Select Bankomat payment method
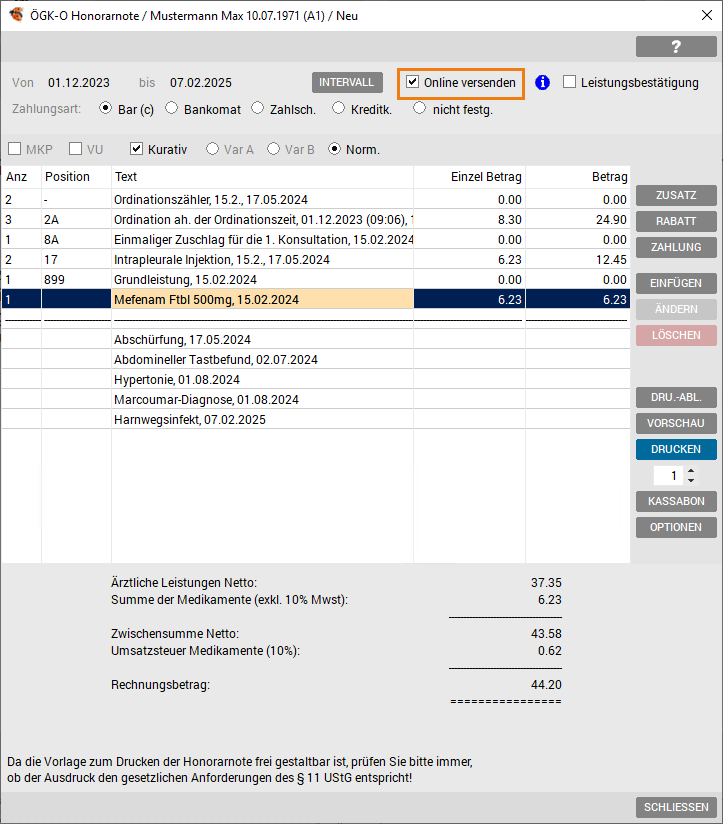The image size is (723, 824). [x=171, y=108]
